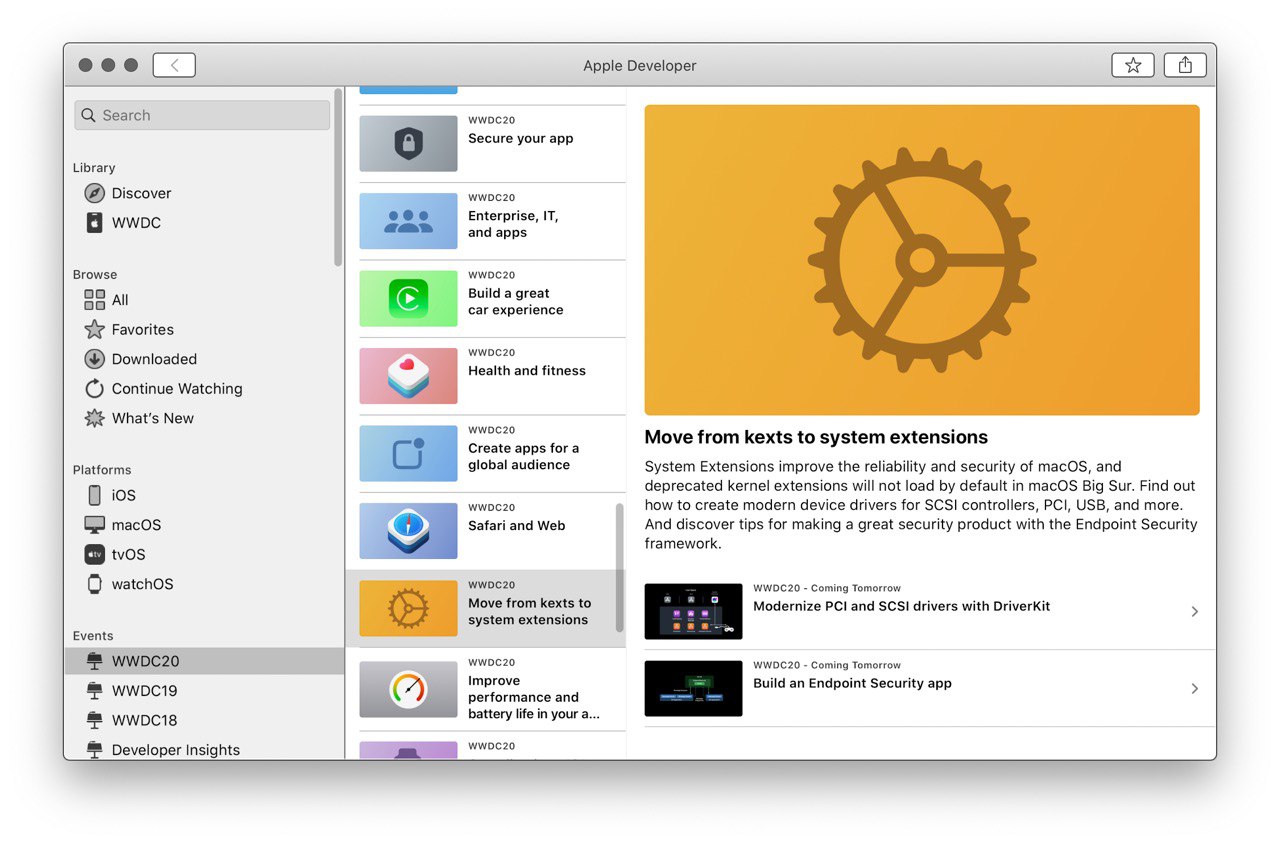Select WWDC in the Library section
The width and height of the screenshot is (1280, 844).
pyautogui.click(x=136, y=223)
